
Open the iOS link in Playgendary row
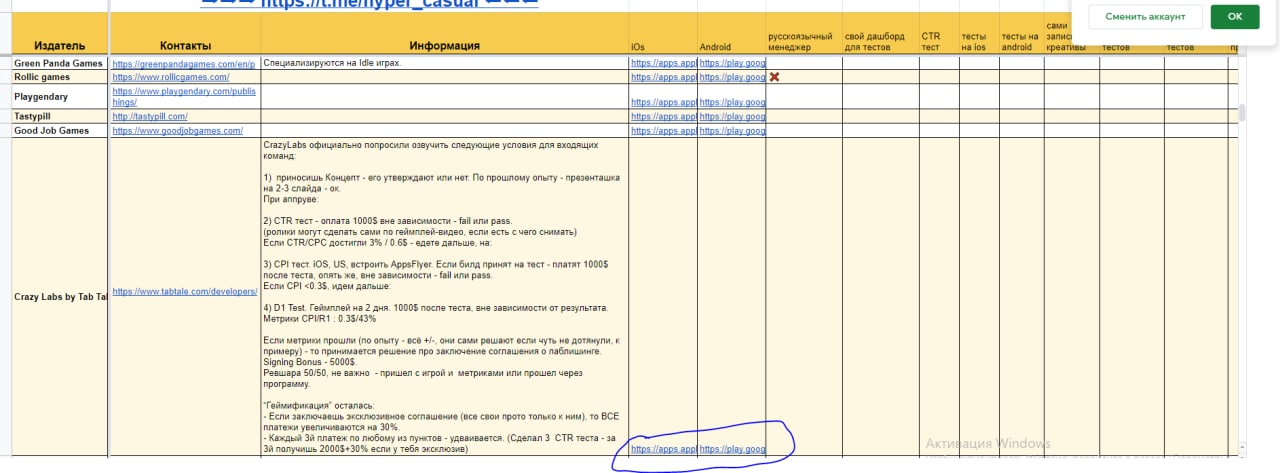click(x=663, y=103)
